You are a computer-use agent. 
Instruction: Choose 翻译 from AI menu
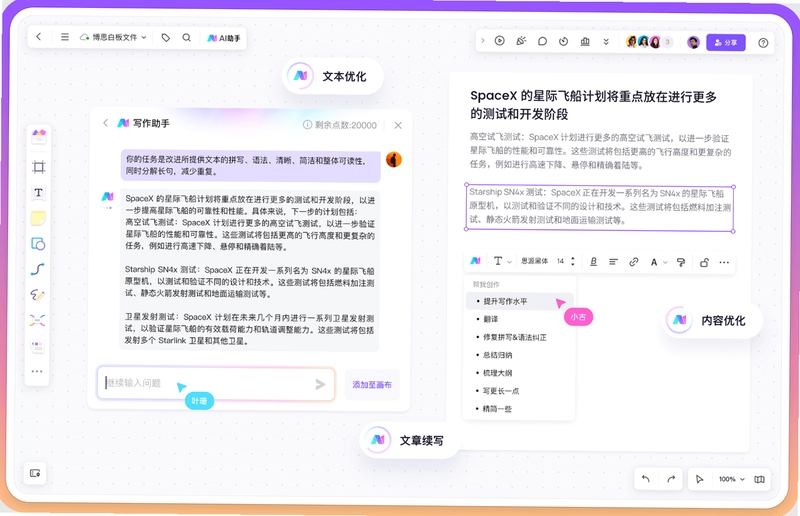(519, 319)
